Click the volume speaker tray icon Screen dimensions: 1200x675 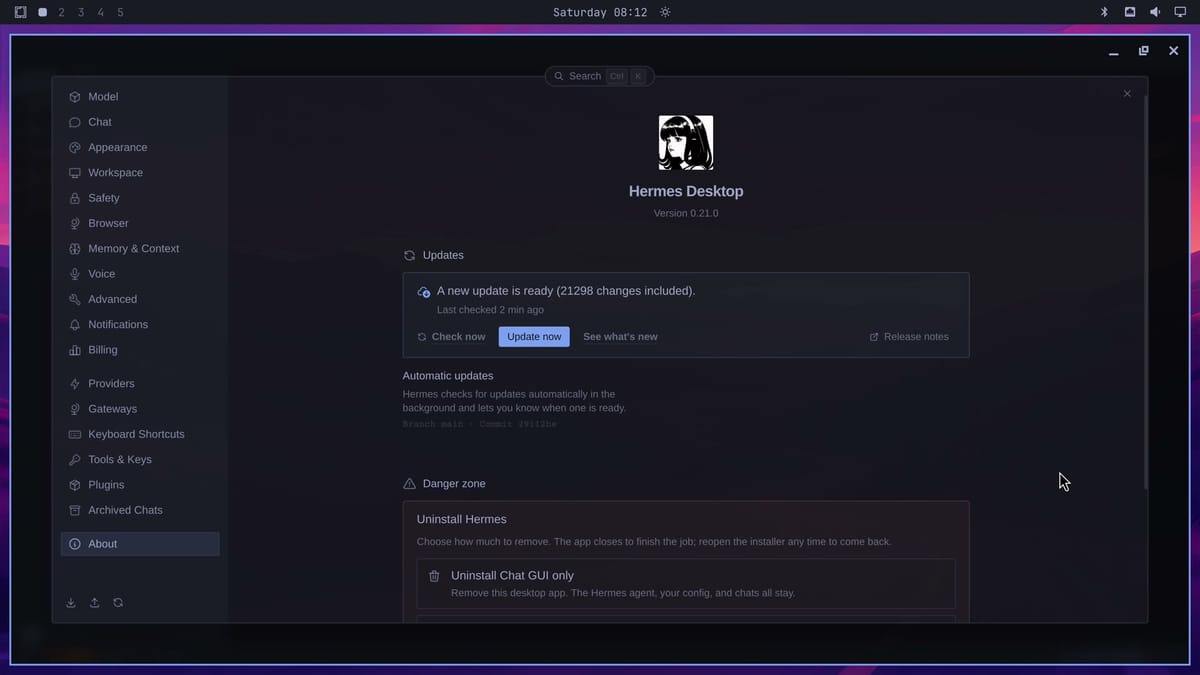point(1155,12)
